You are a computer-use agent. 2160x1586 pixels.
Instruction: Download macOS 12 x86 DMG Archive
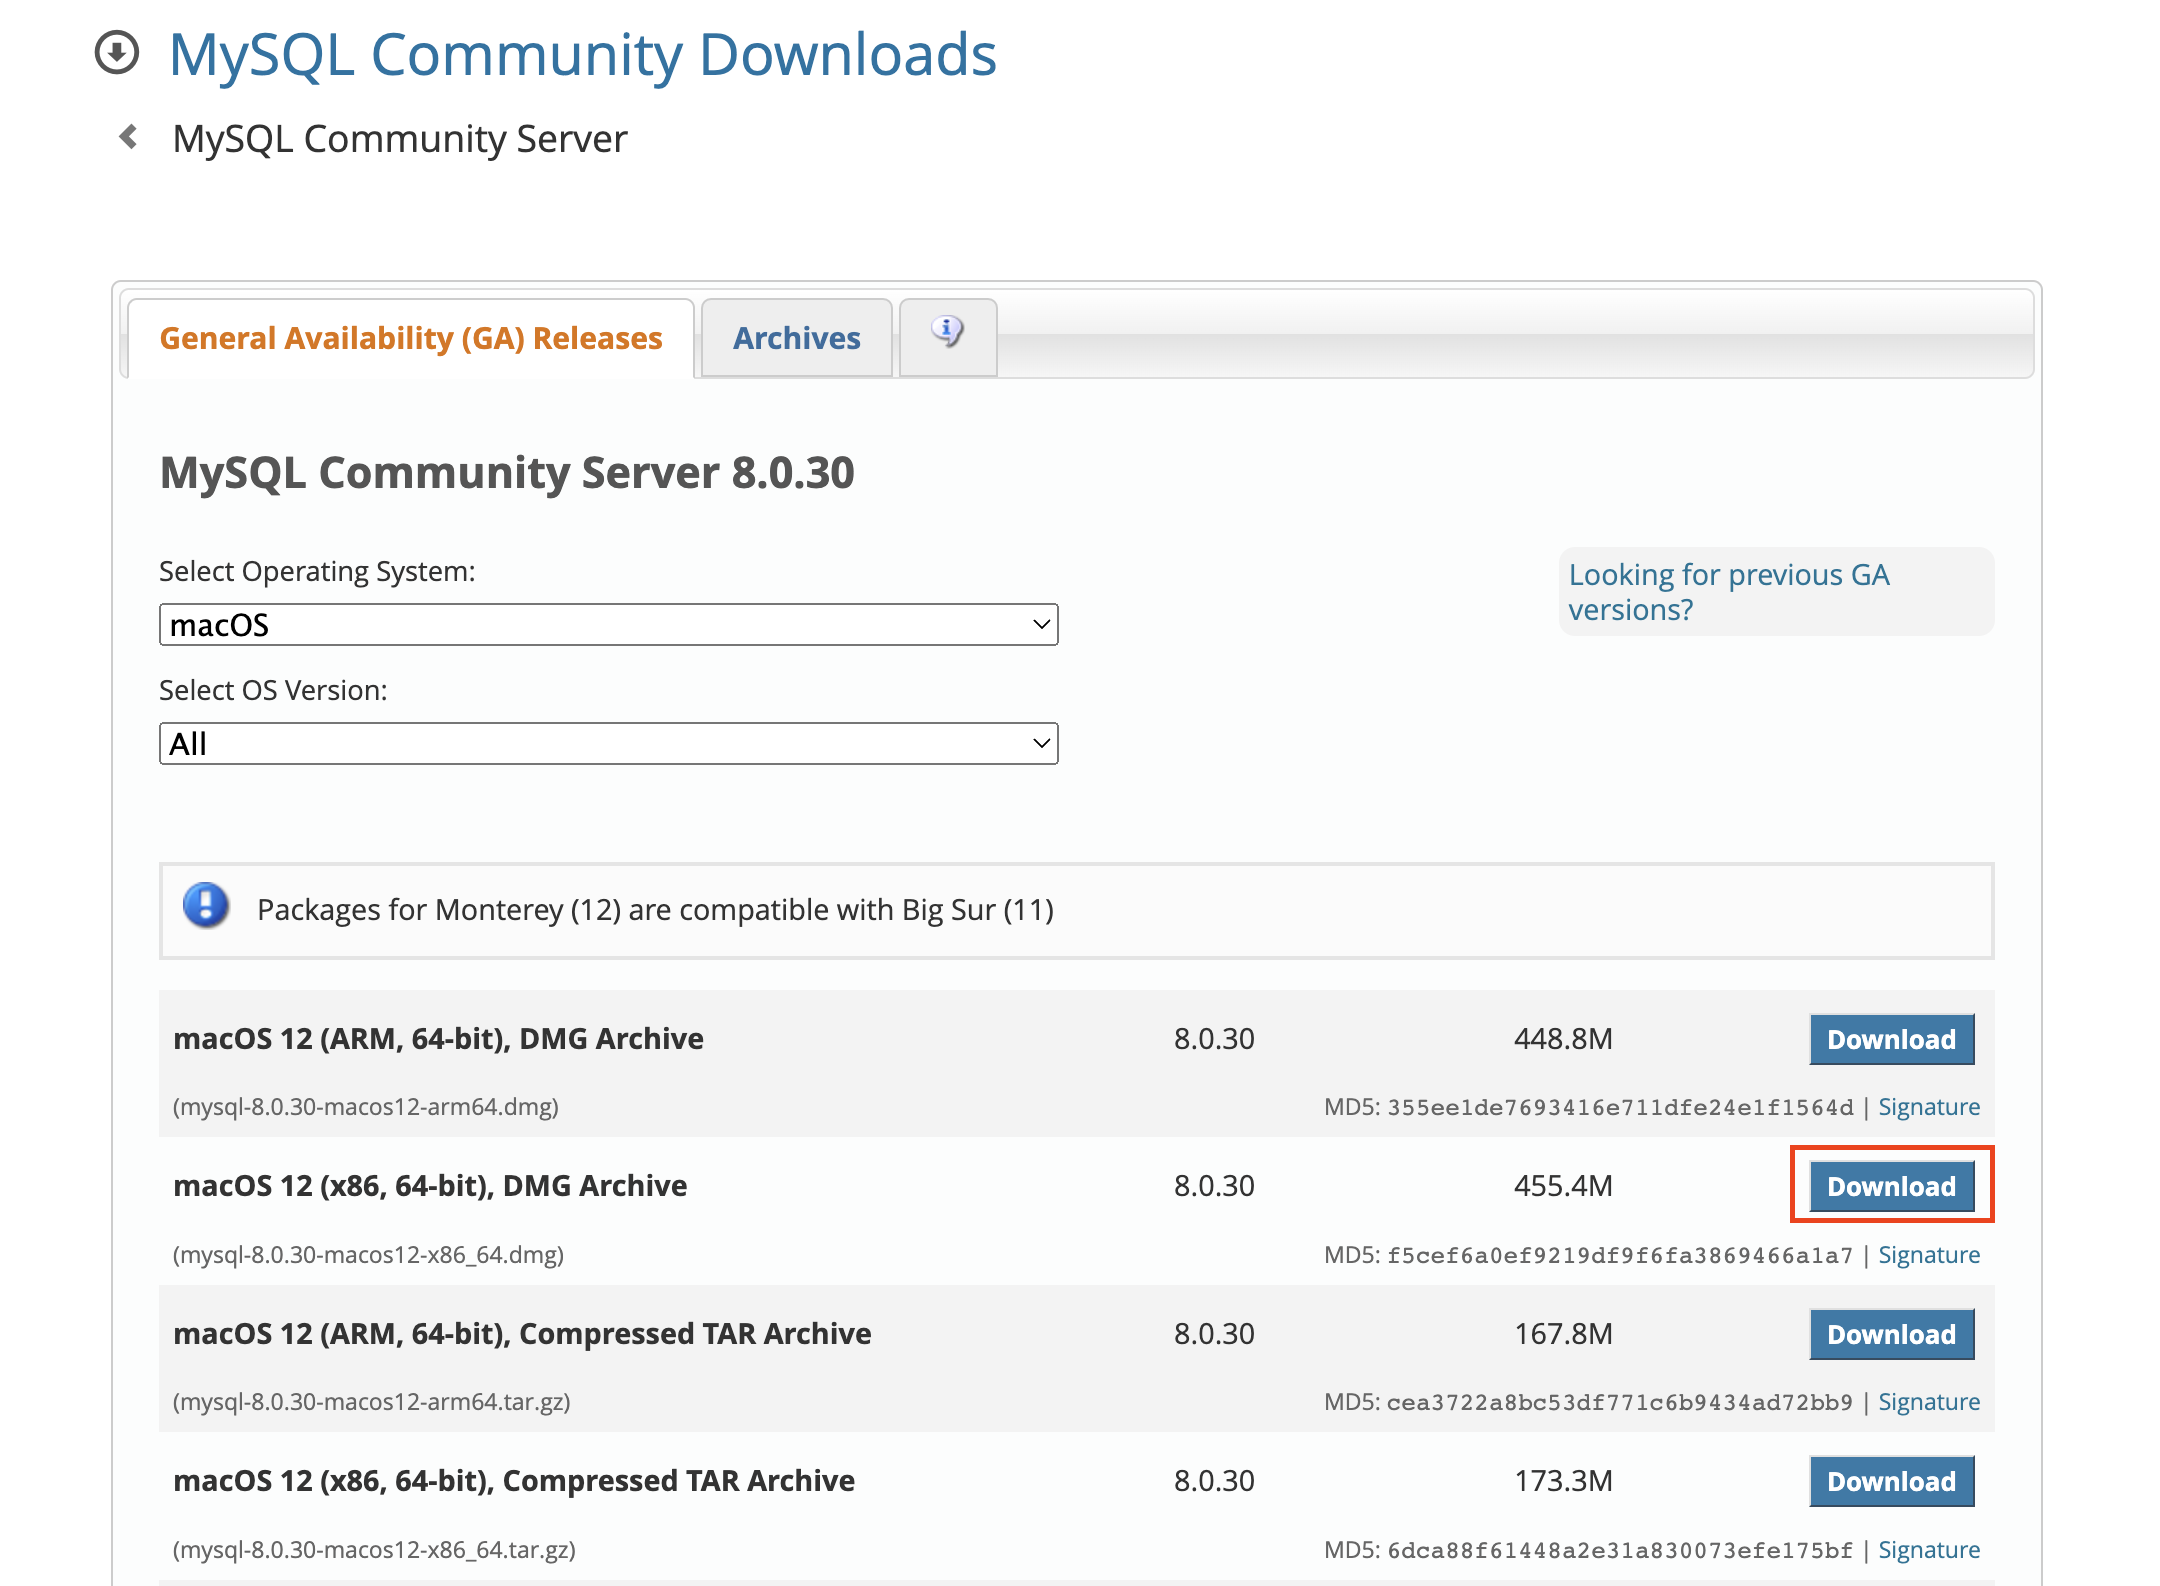pos(1890,1186)
